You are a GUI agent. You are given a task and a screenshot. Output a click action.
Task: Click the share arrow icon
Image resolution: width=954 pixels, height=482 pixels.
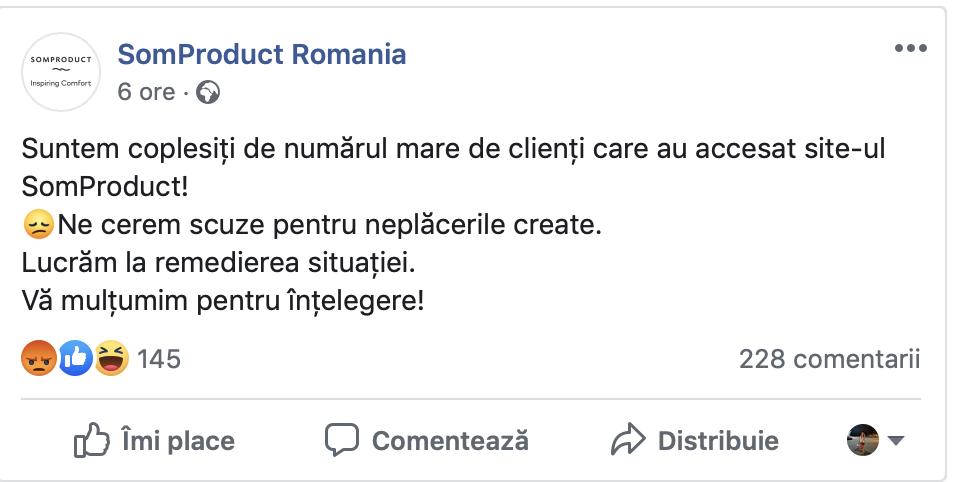[x=628, y=440]
